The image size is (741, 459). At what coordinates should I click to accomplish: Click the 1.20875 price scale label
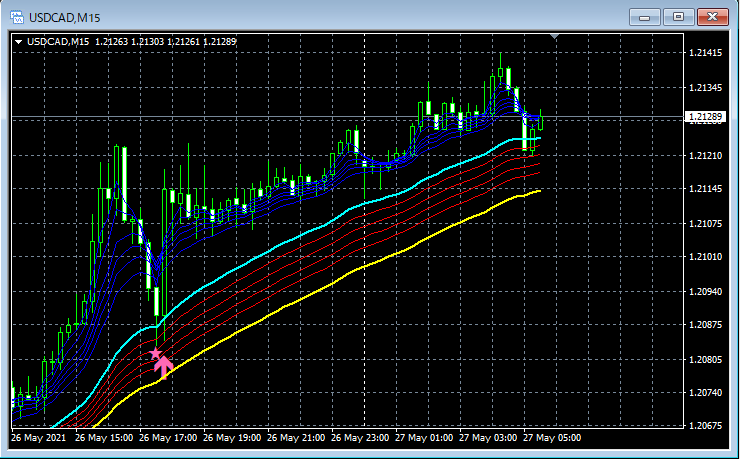(x=706, y=325)
